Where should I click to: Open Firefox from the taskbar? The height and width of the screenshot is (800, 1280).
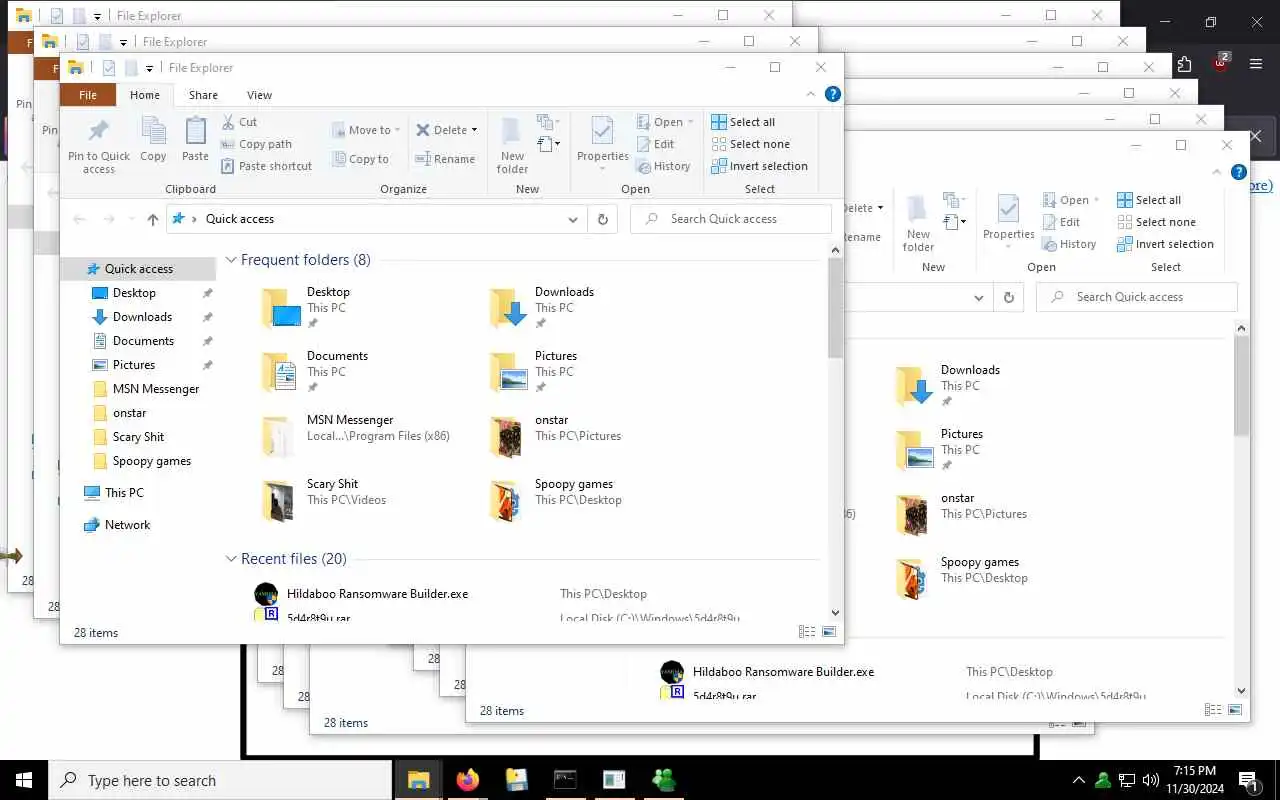click(467, 780)
